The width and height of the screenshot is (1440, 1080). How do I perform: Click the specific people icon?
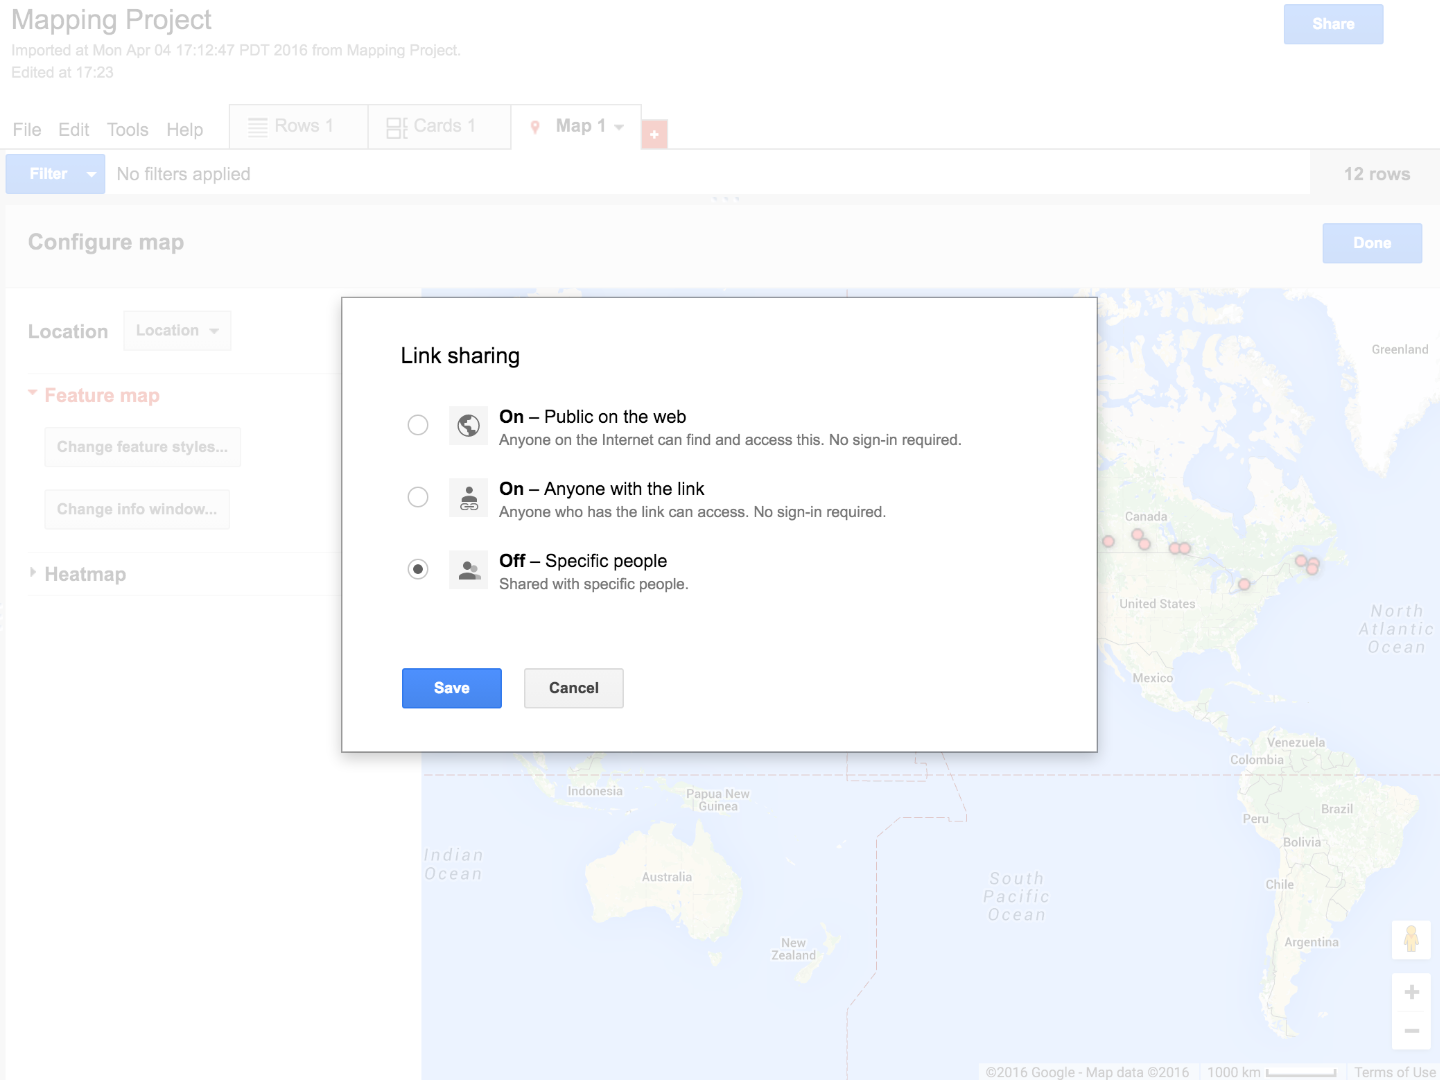[468, 569]
